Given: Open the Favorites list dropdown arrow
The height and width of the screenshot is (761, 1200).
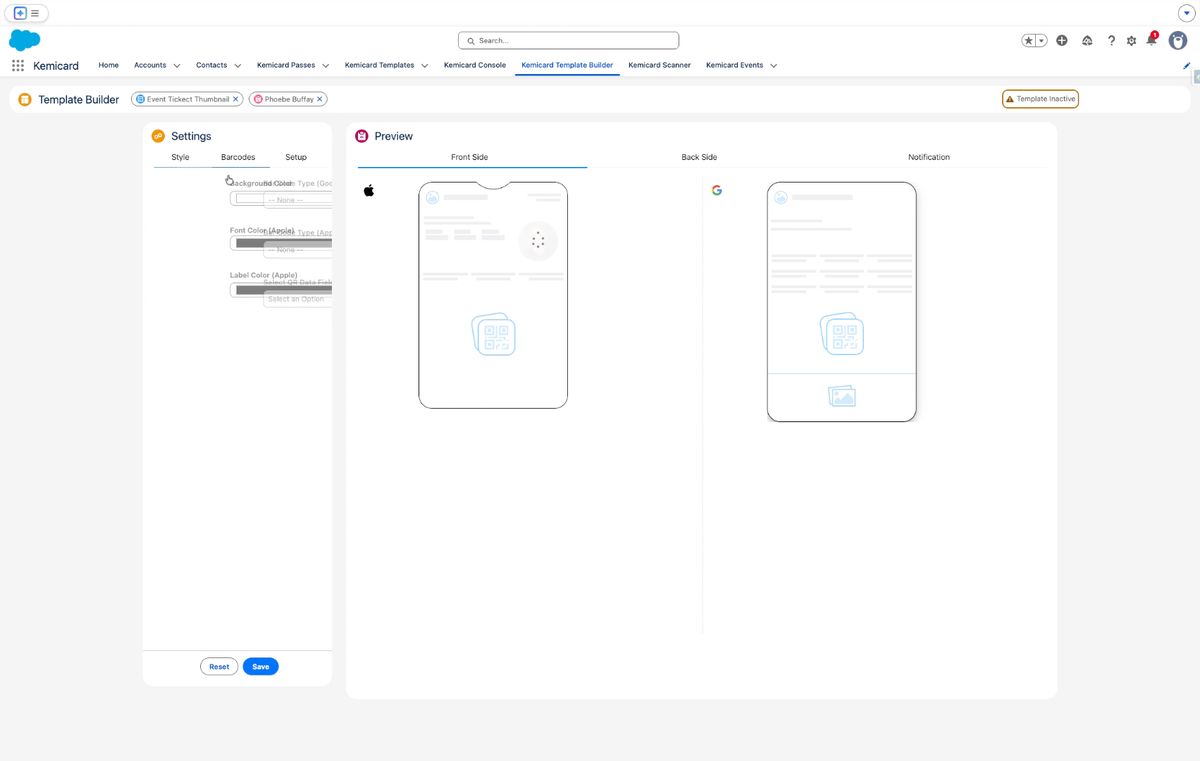Looking at the screenshot, I should (1042, 40).
